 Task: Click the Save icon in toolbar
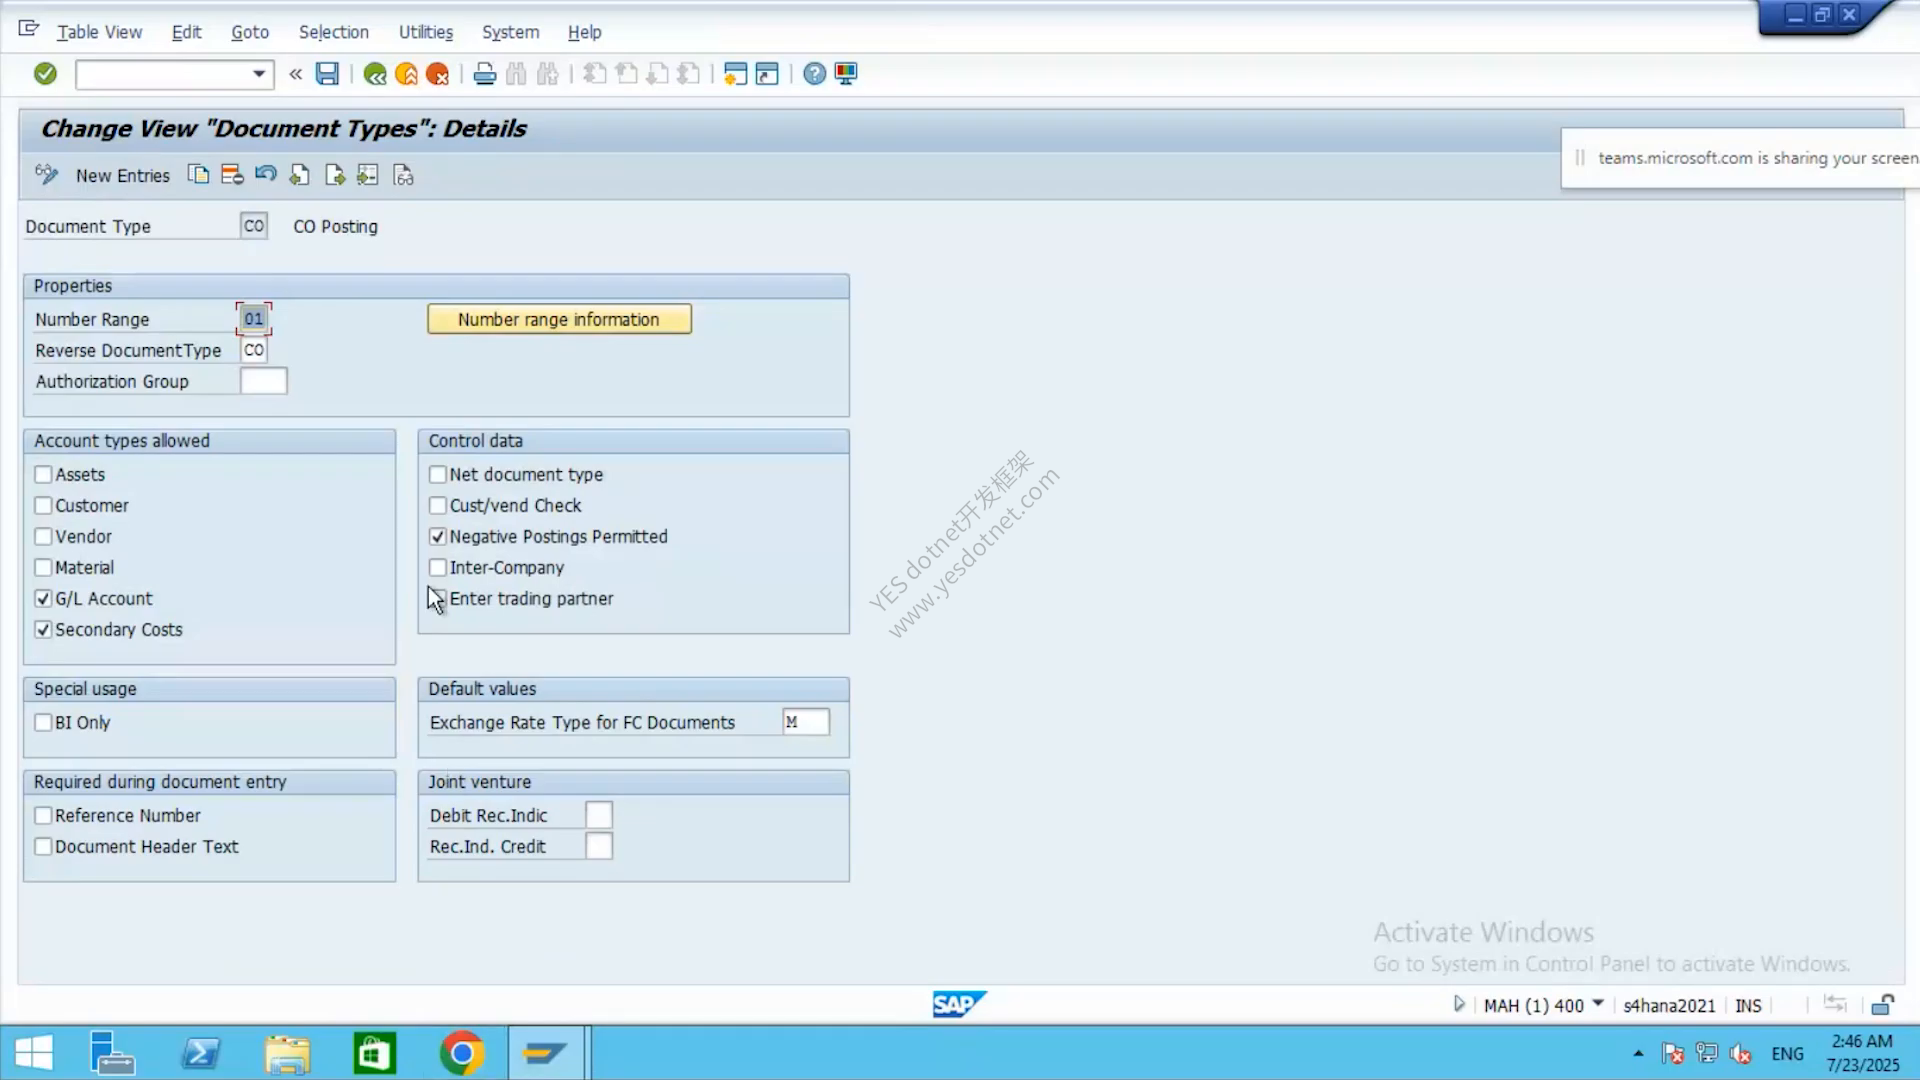327,73
